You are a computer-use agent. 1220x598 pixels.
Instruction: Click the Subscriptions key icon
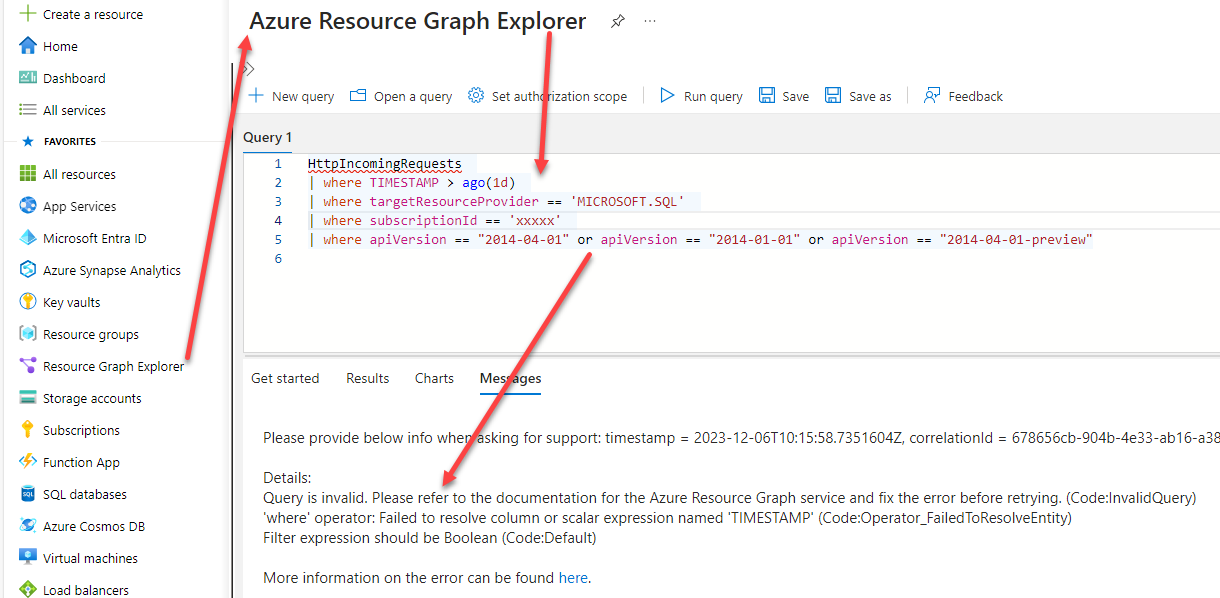(28, 430)
